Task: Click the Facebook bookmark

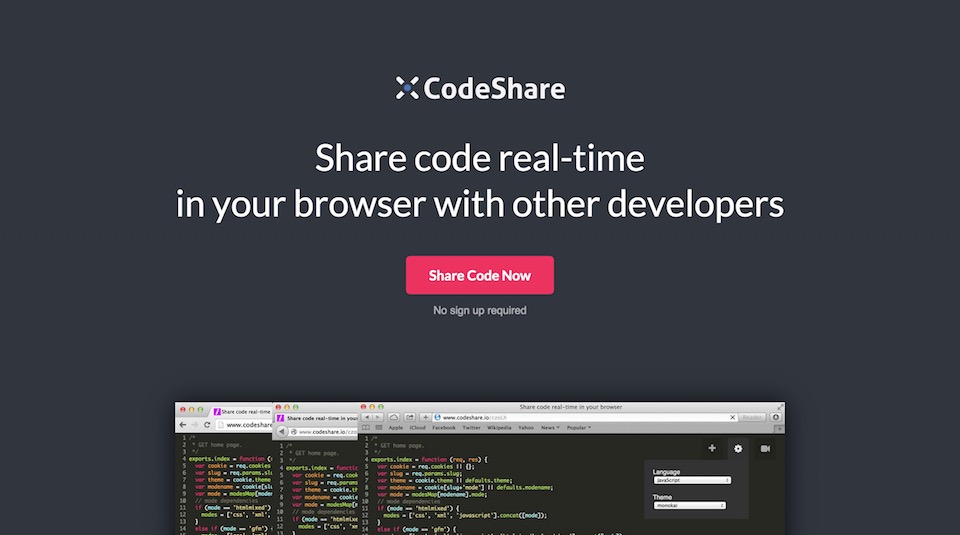Action: 444,428
